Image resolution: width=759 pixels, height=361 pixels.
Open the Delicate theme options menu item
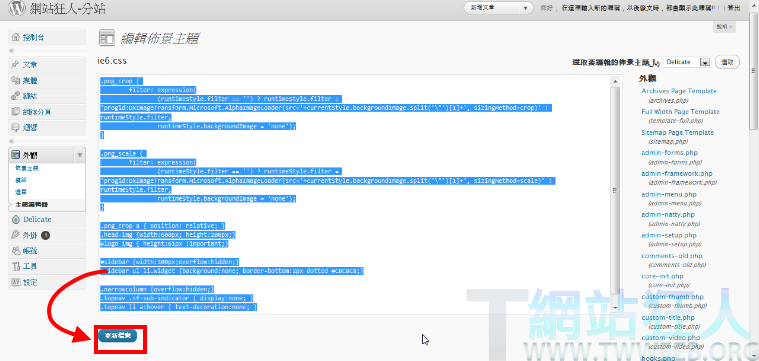[37, 219]
